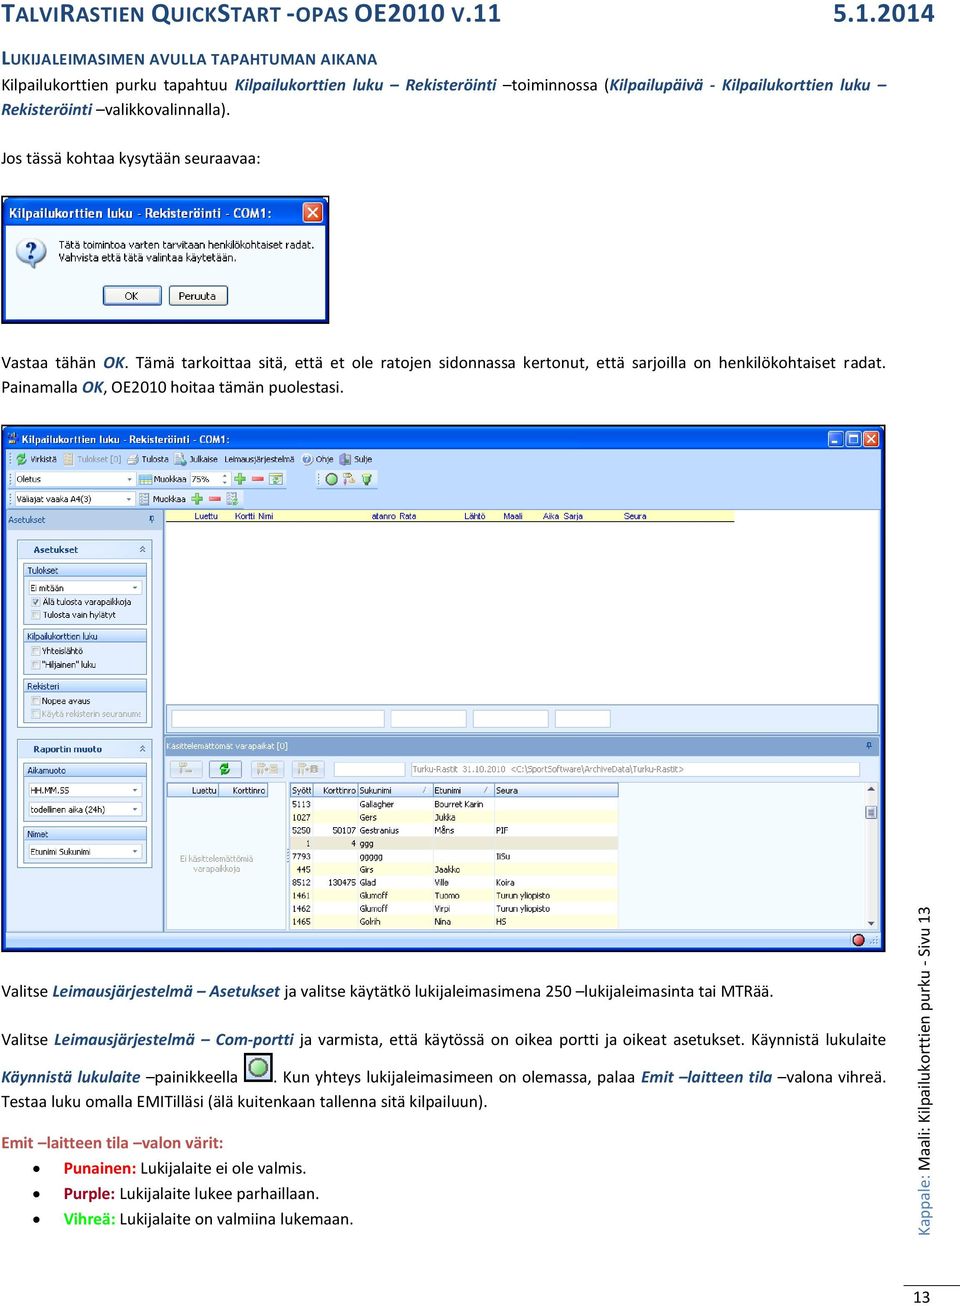Image resolution: width=960 pixels, height=1306 pixels.
Task: Click Sulje to close the form
Action: 356,459
